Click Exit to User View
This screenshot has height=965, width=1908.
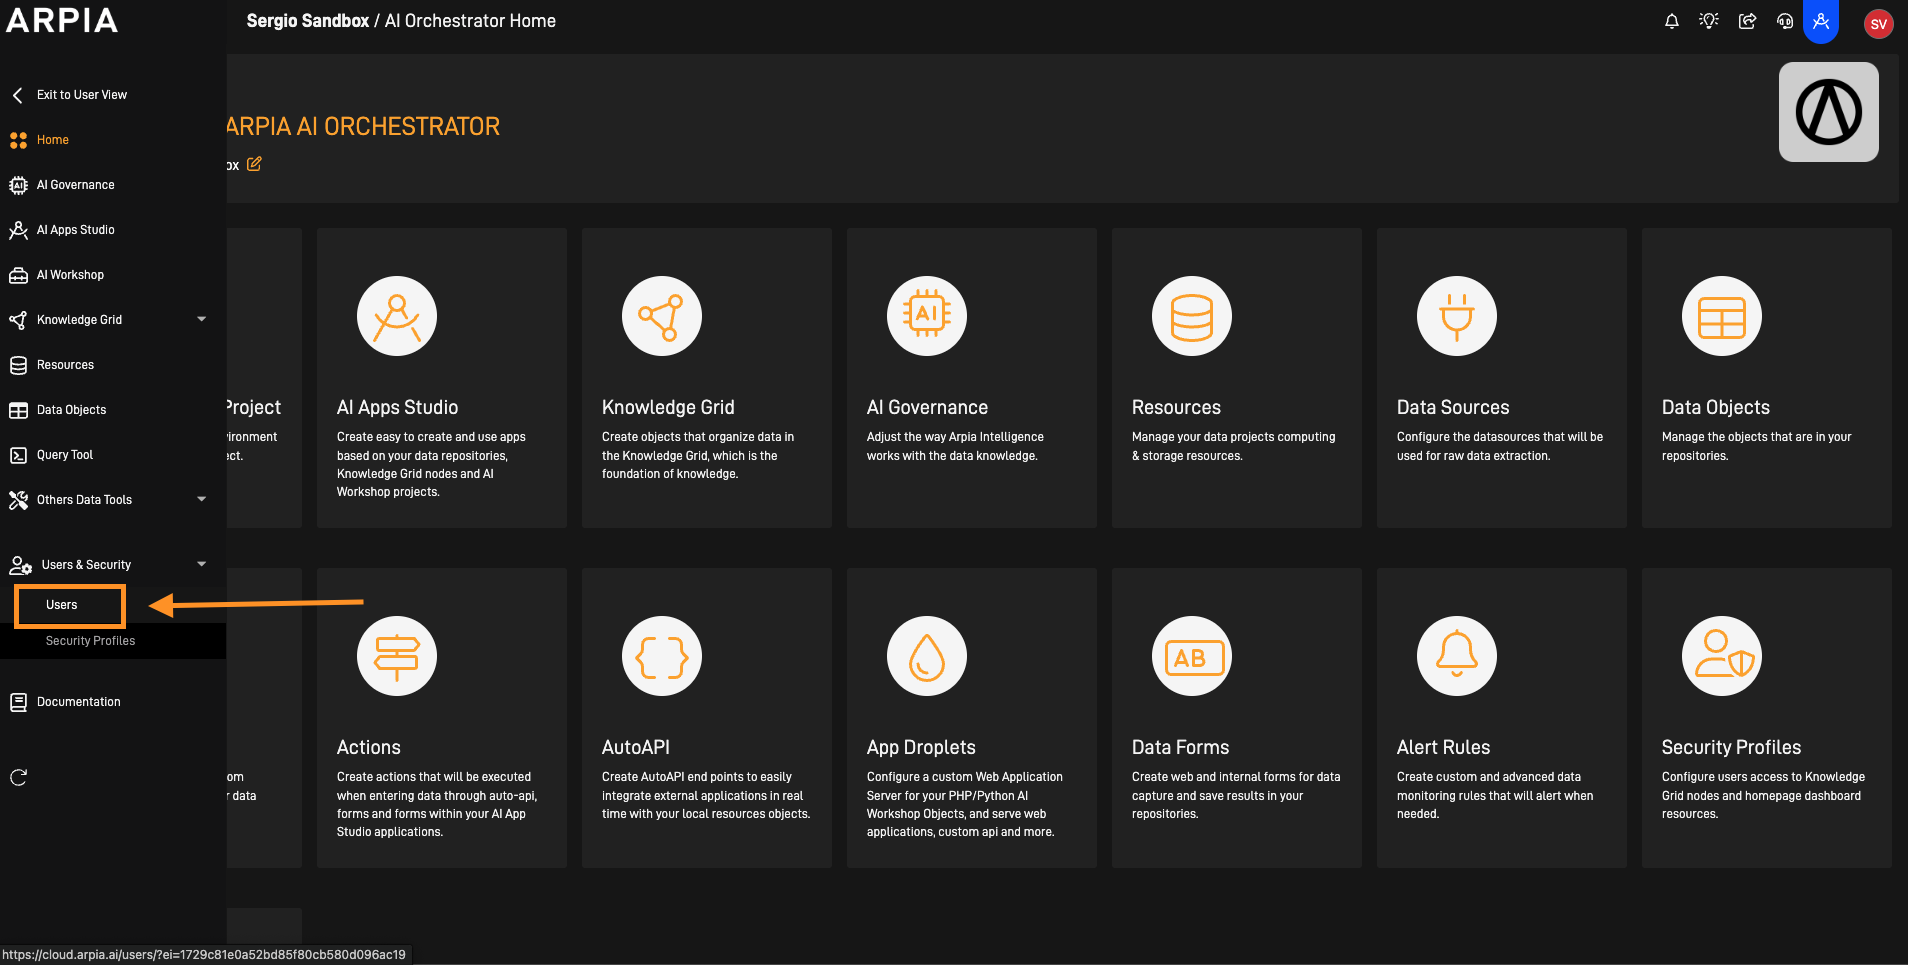click(x=81, y=95)
